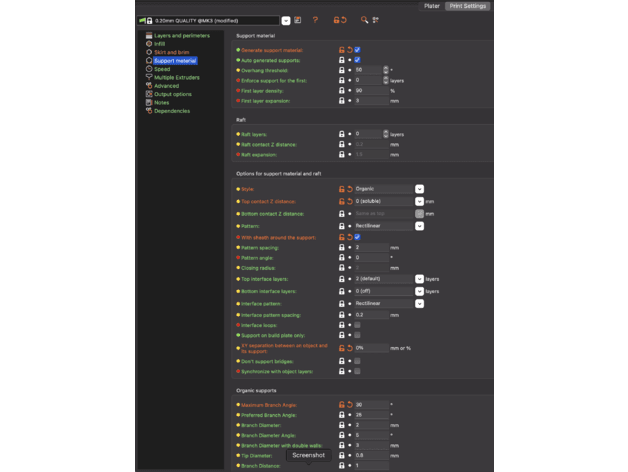
Task: Click unlock icon beside Top contact Z distance
Action: [342, 201]
